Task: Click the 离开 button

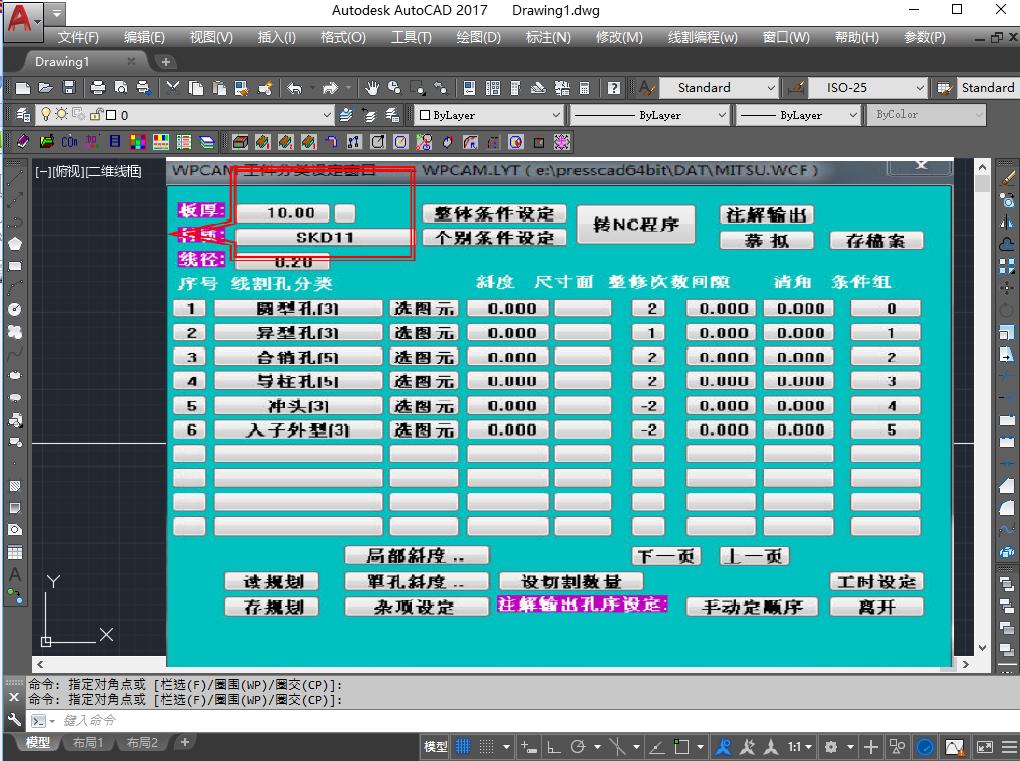Action: 876,607
